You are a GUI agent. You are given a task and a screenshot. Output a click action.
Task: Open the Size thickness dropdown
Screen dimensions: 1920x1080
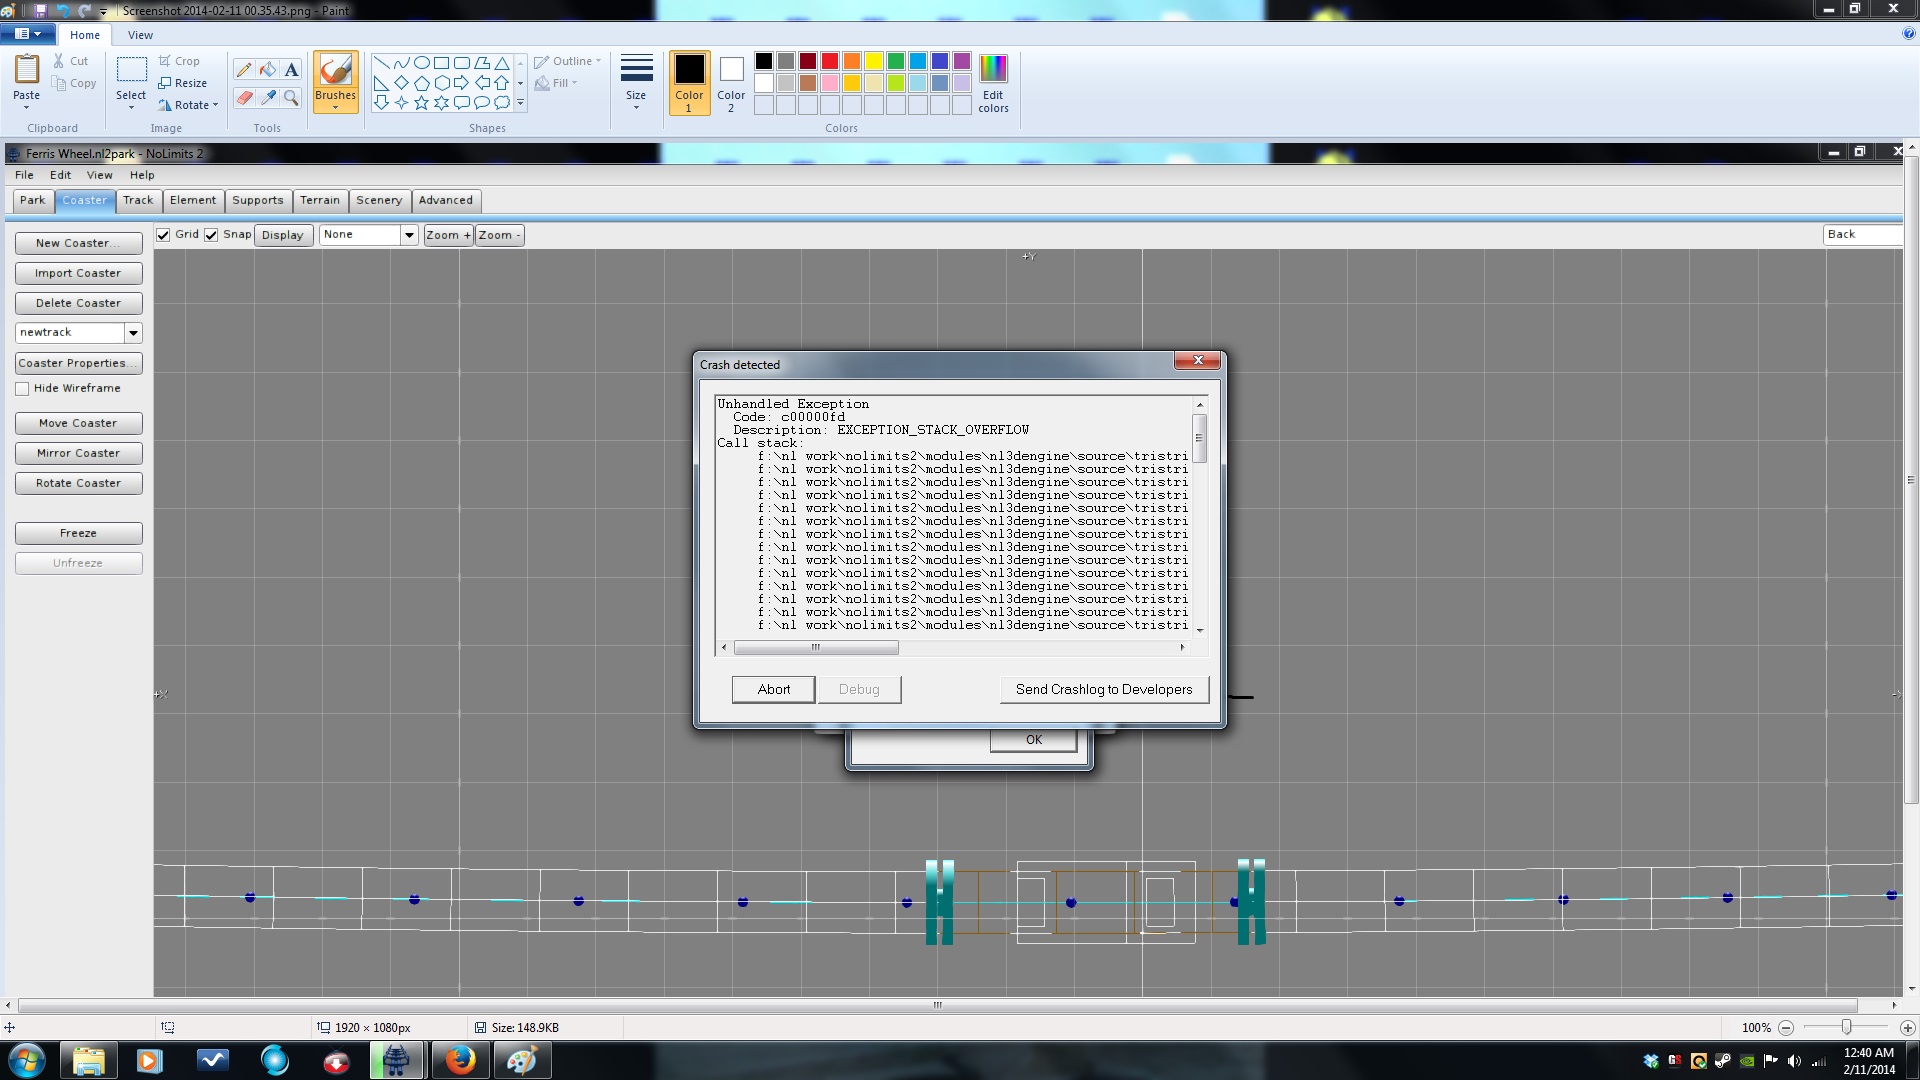(636, 83)
